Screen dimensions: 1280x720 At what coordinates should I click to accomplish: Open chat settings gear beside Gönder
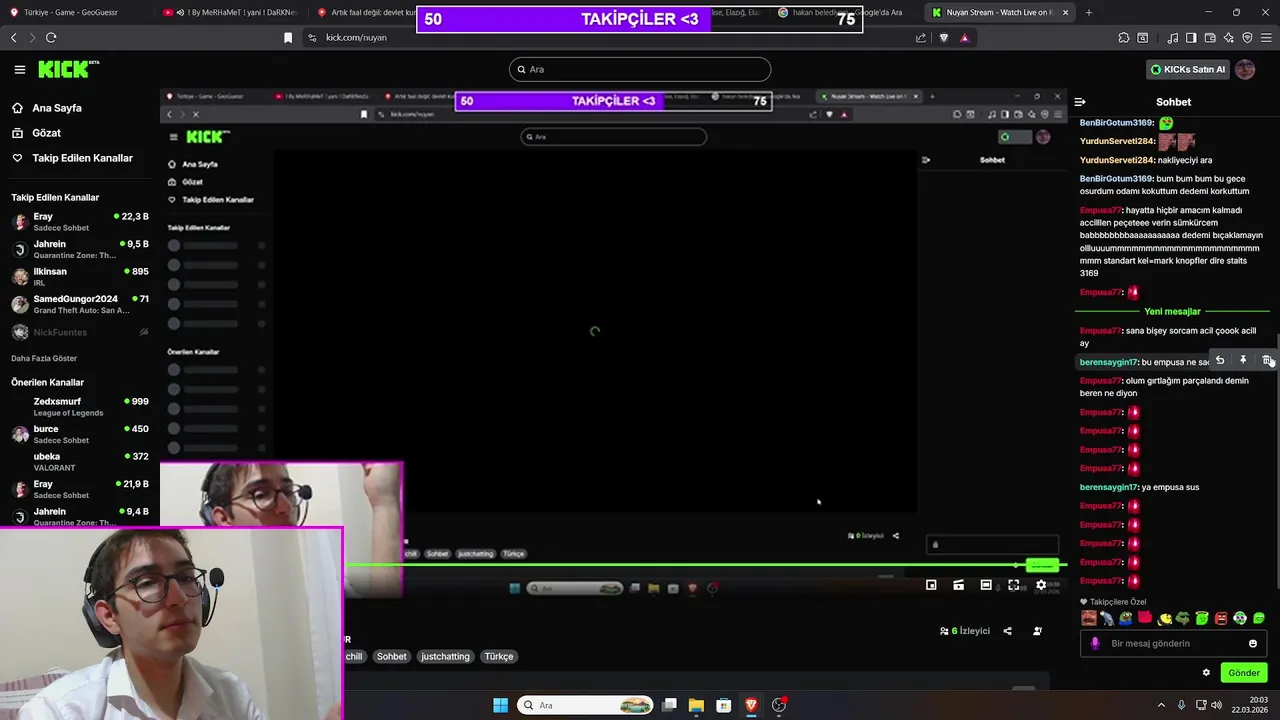tap(1206, 673)
